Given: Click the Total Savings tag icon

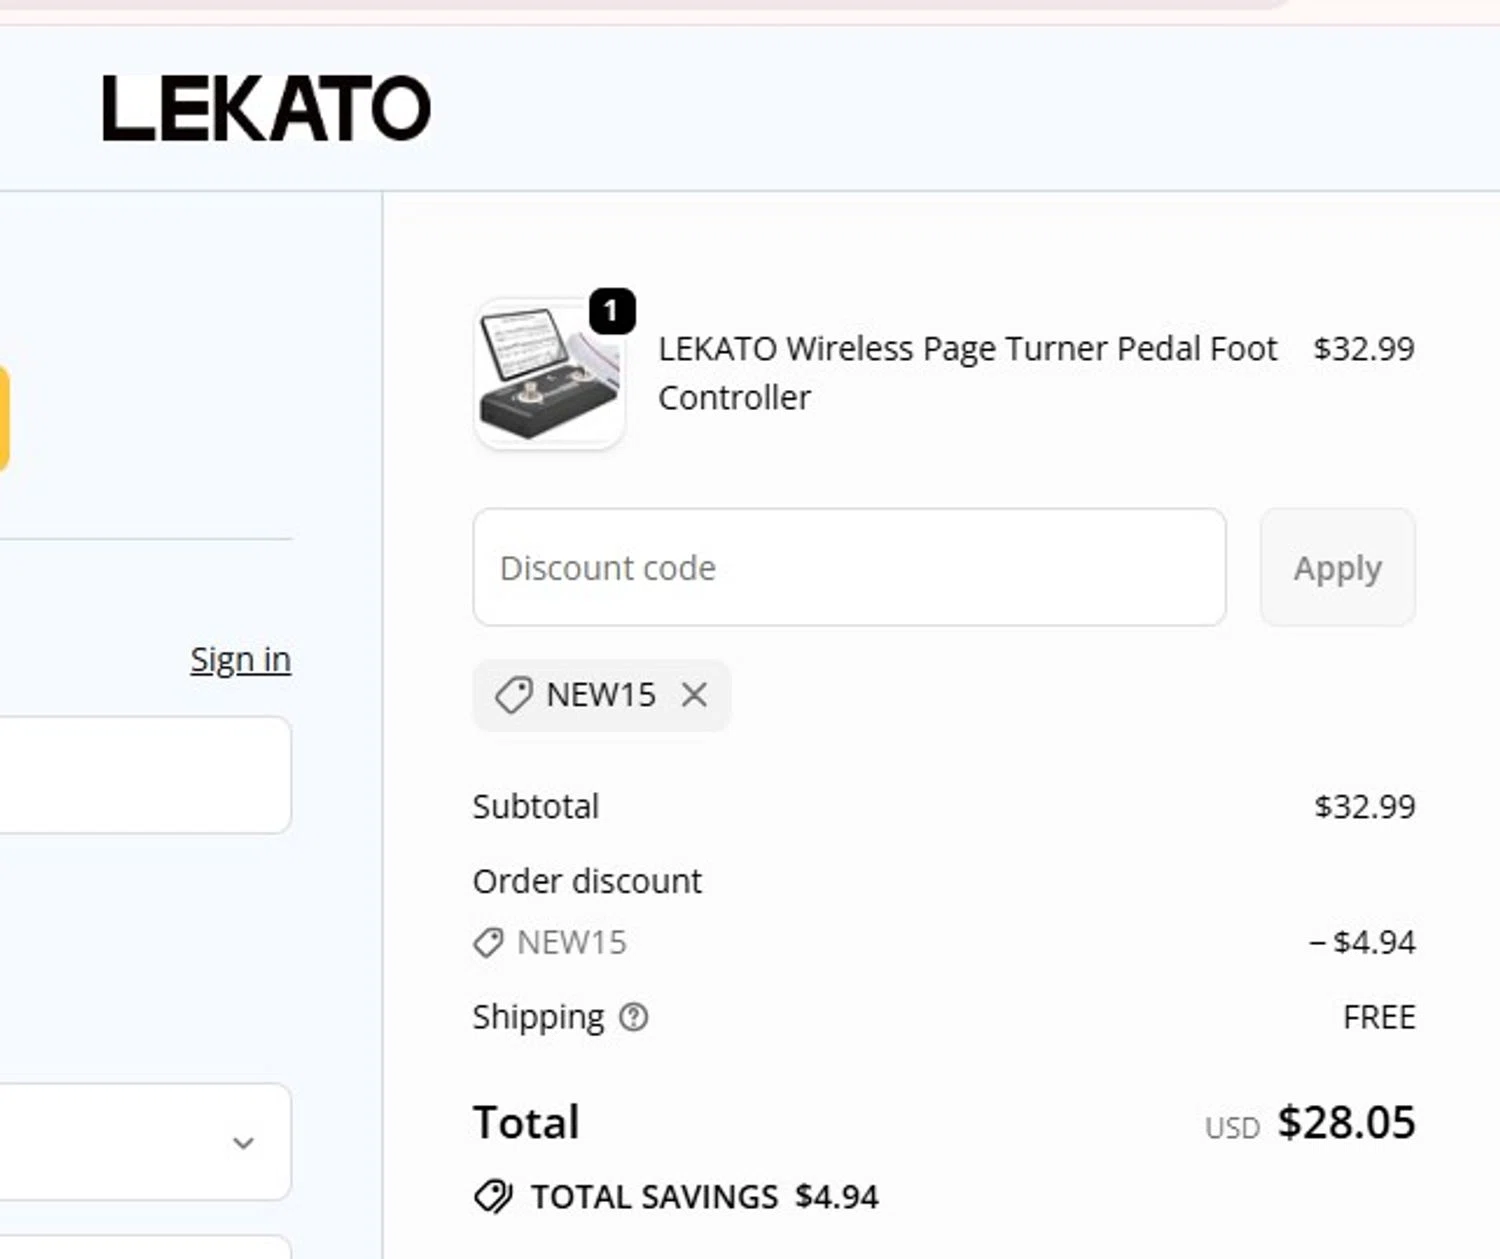Looking at the screenshot, I should pos(493,1196).
